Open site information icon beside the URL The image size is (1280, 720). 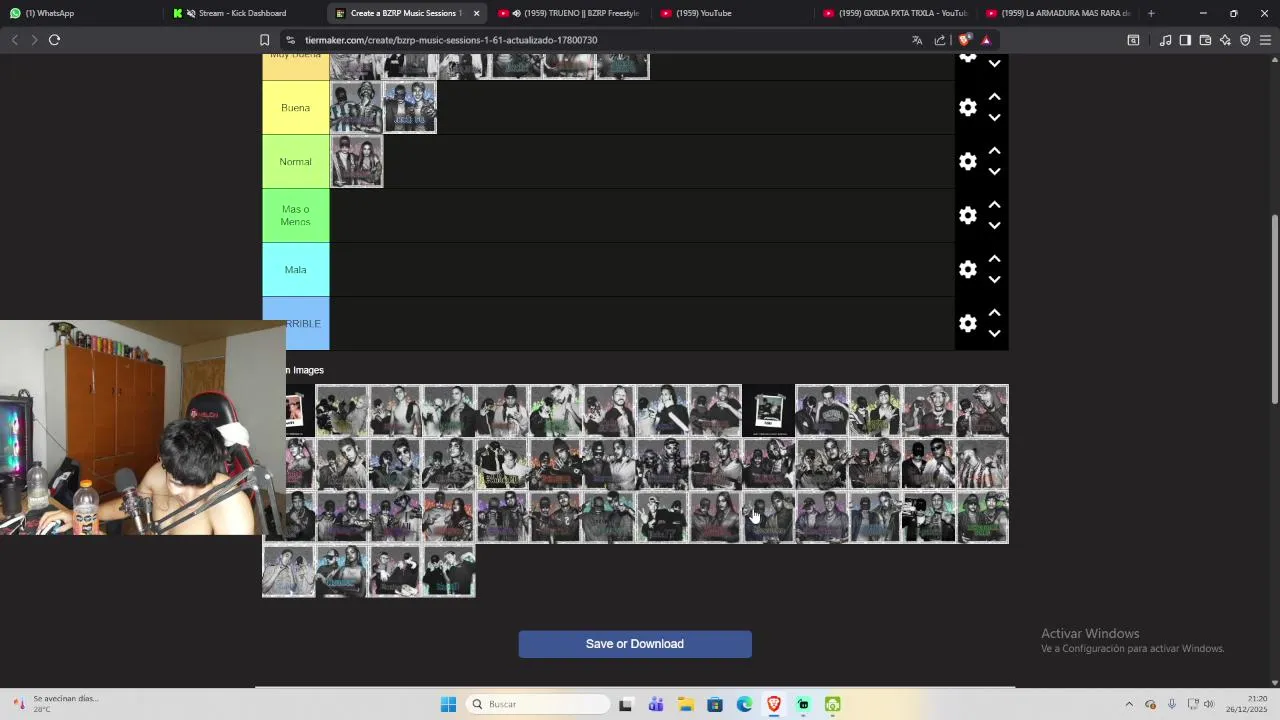click(x=290, y=40)
